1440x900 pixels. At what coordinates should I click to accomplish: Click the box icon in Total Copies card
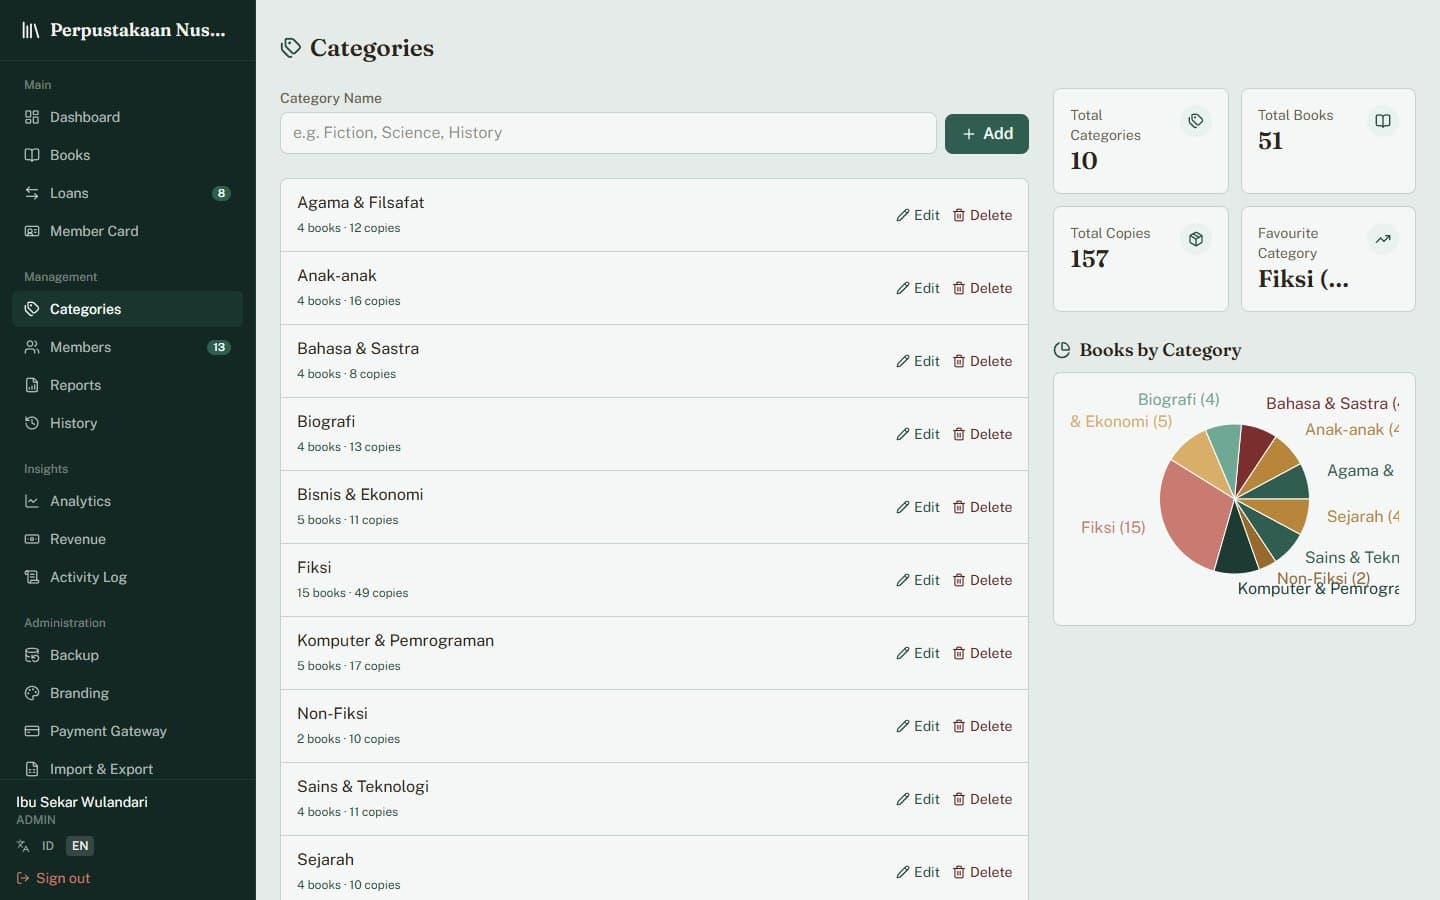pos(1196,239)
